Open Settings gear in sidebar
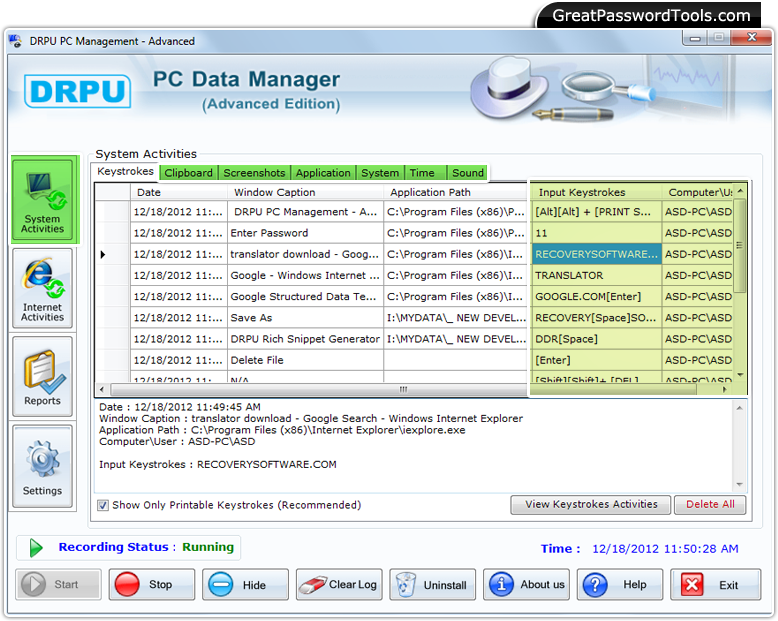The height and width of the screenshot is (621, 778). pyautogui.click(x=42, y=465)
